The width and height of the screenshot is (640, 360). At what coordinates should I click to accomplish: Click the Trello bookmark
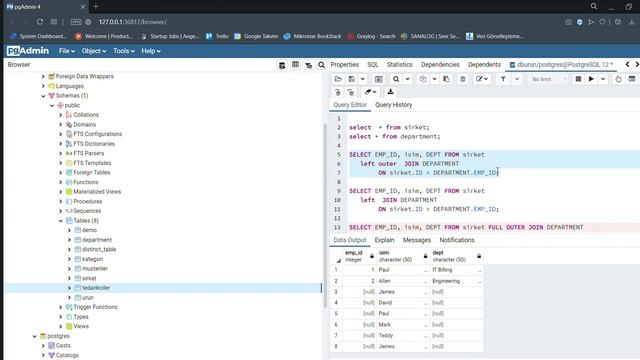(x=217, y=36)
